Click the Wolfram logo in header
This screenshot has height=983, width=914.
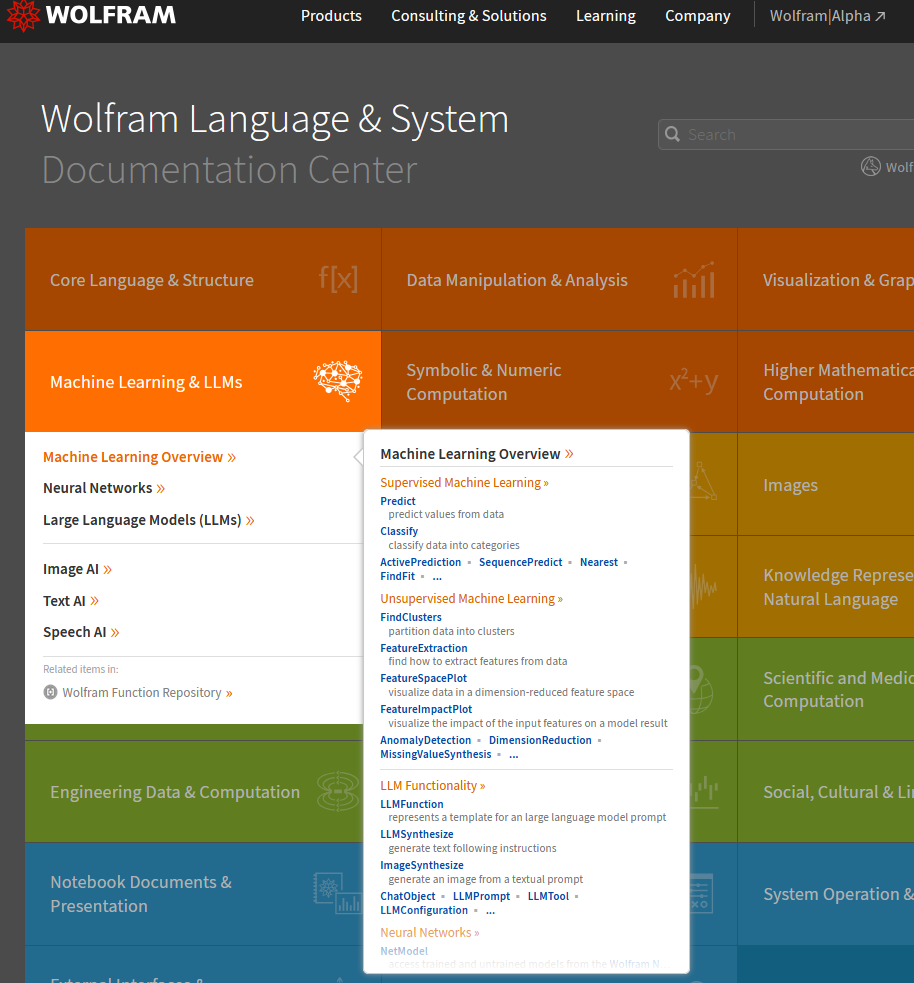(x=92, y=15)
